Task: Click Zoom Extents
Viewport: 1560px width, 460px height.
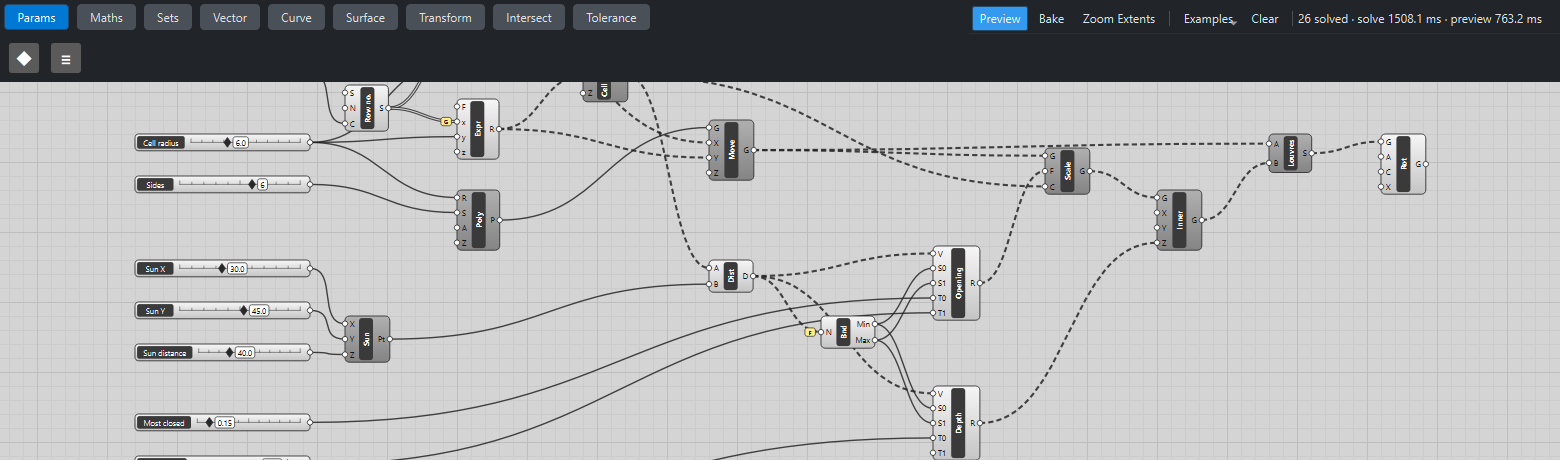Action: pos(1118,19)
